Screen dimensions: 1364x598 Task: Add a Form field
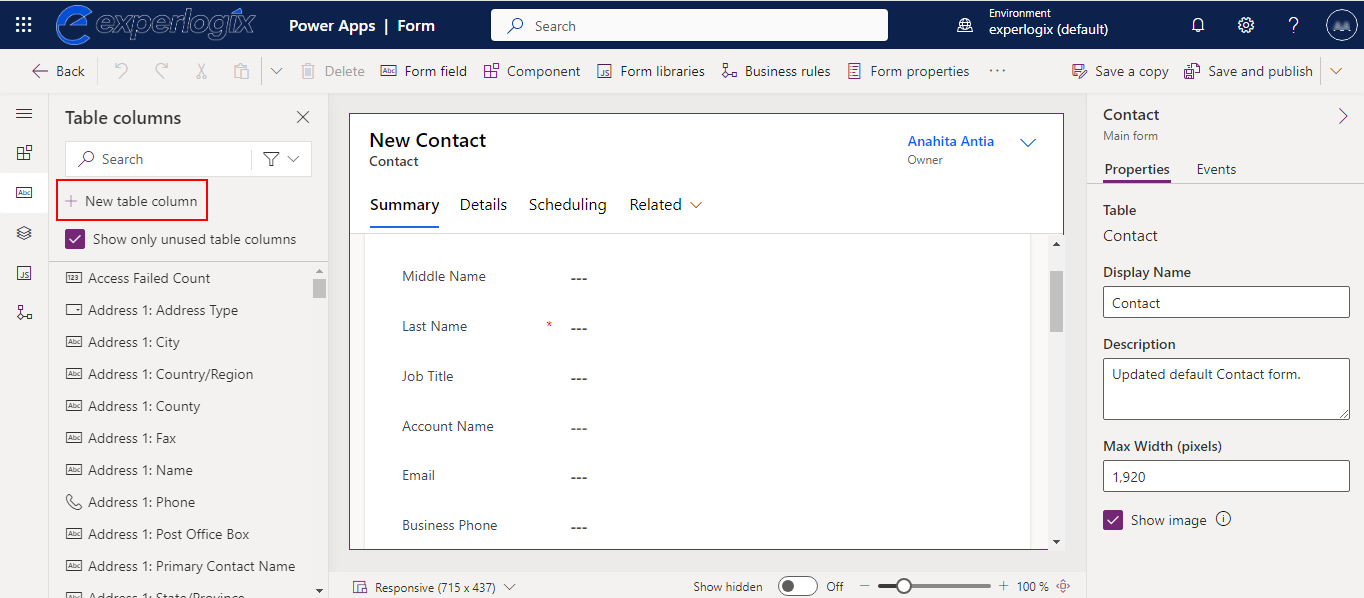(423, 71)
